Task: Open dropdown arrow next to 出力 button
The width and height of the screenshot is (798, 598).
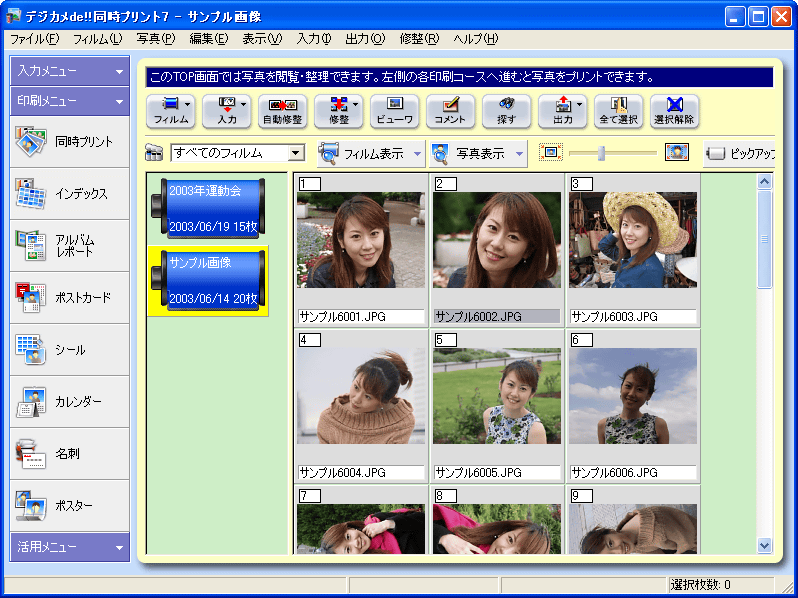Action: tap(580, 104)
